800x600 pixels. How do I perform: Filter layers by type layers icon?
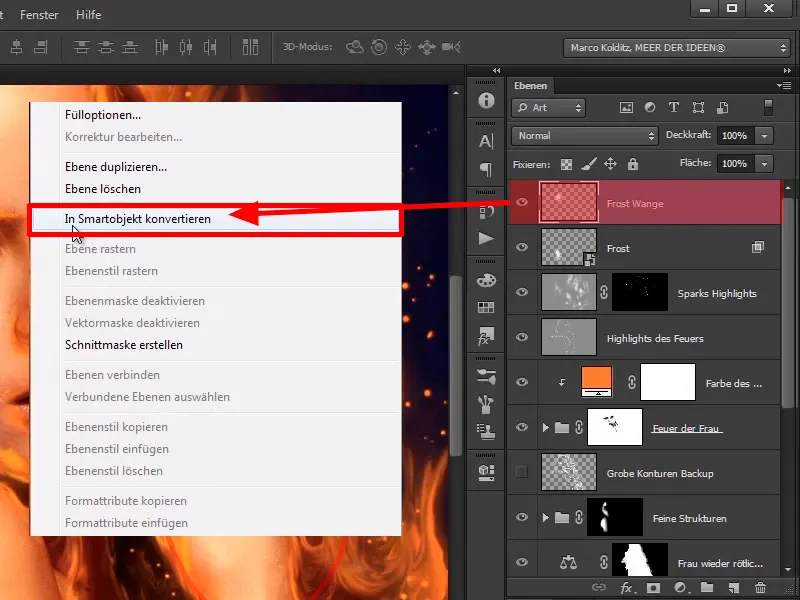tap(674, 108)
